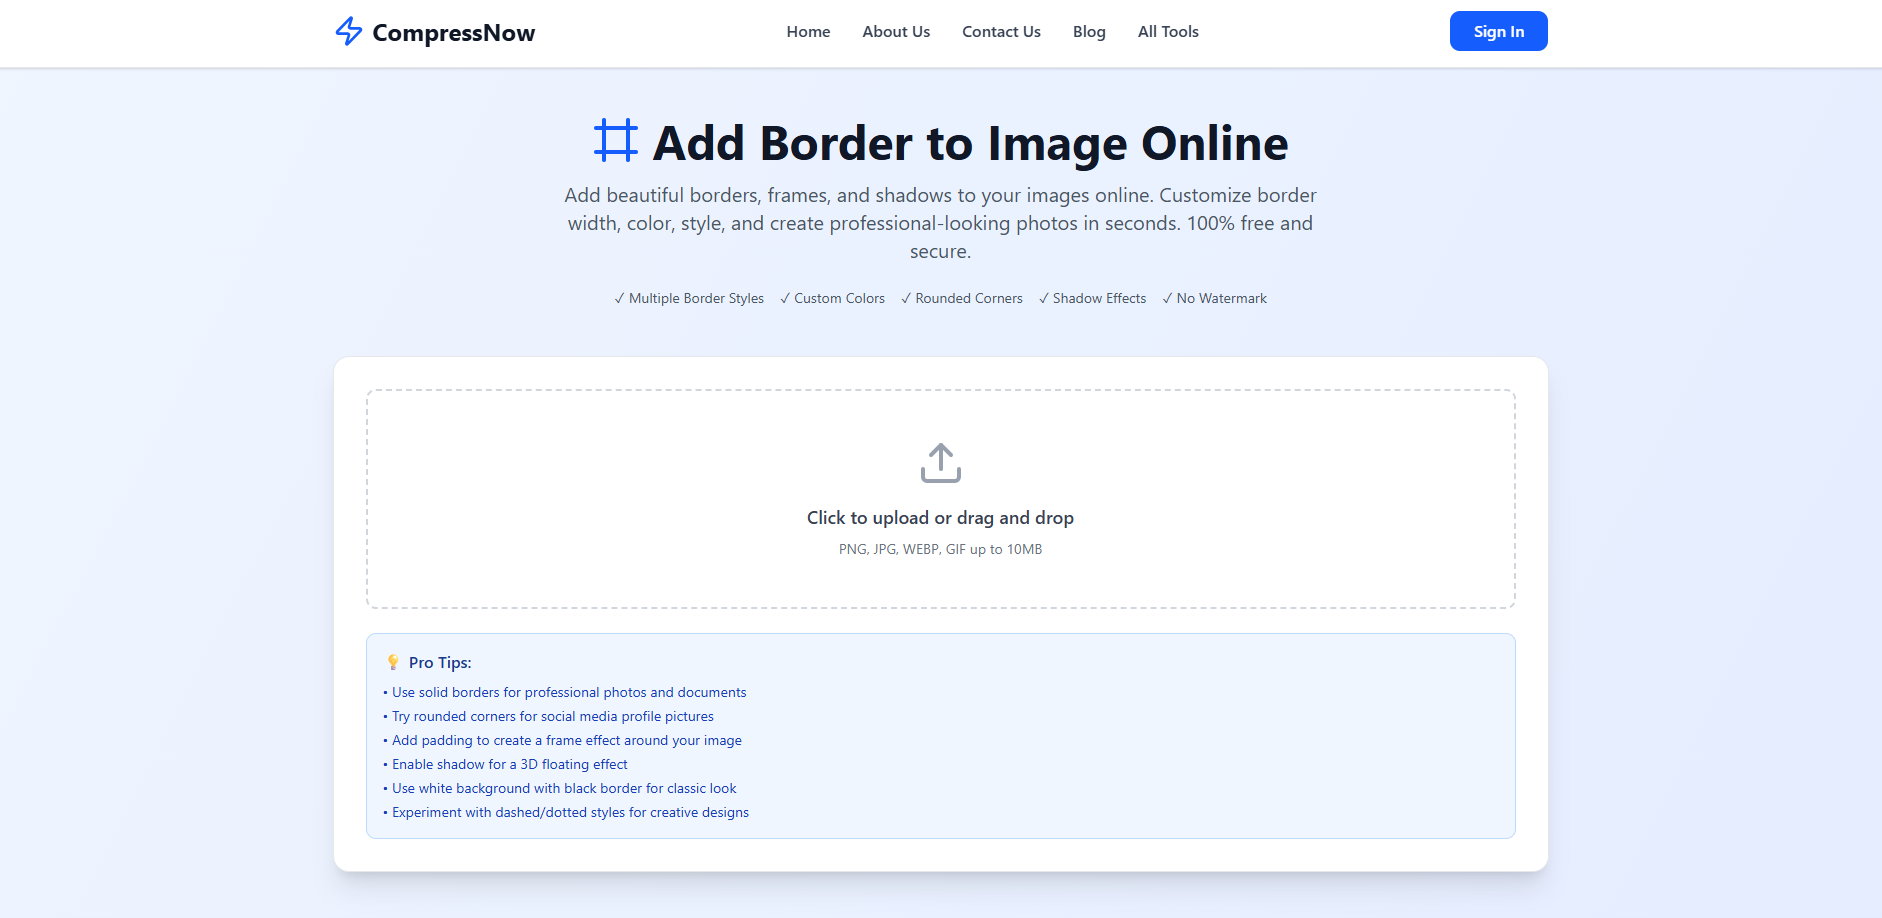Click the checkmark beside Multiple Border Styles
This screenshot has width=1882, height=918.
click(618, 297)
